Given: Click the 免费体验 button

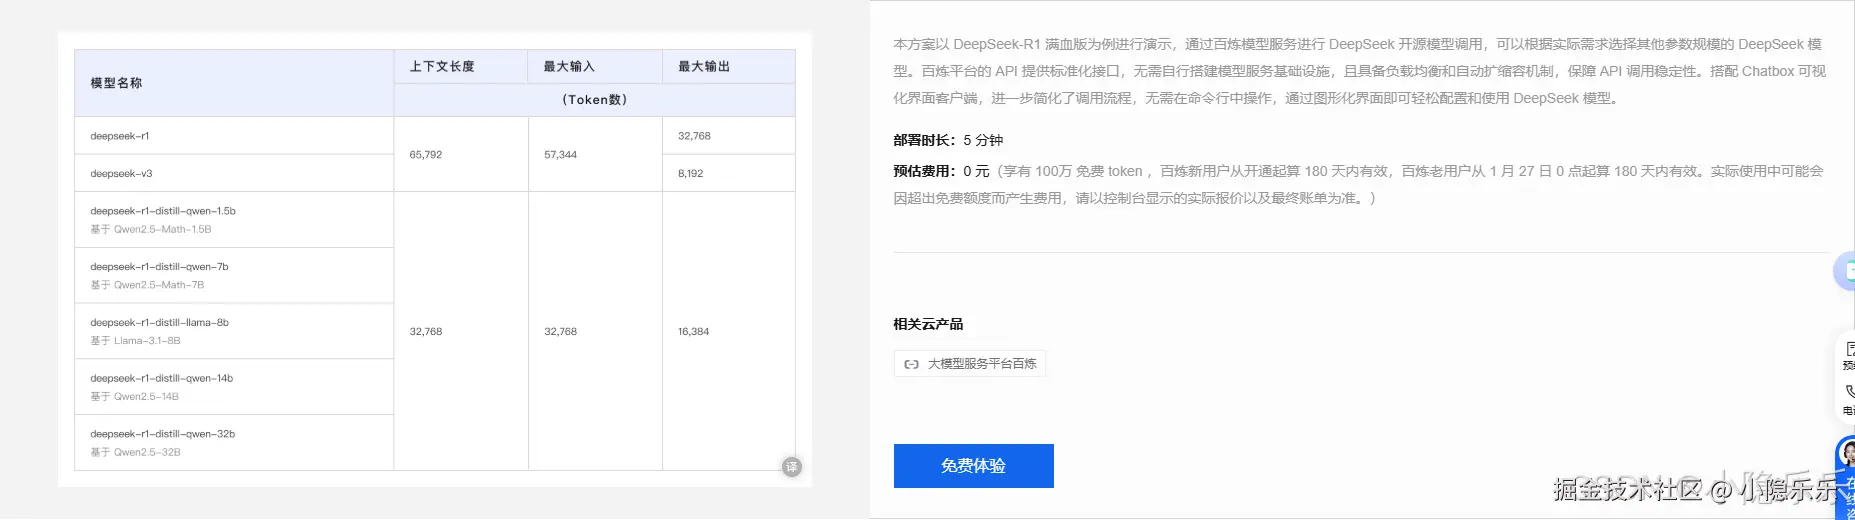Looking at the screenshot, I should [973, 466].
